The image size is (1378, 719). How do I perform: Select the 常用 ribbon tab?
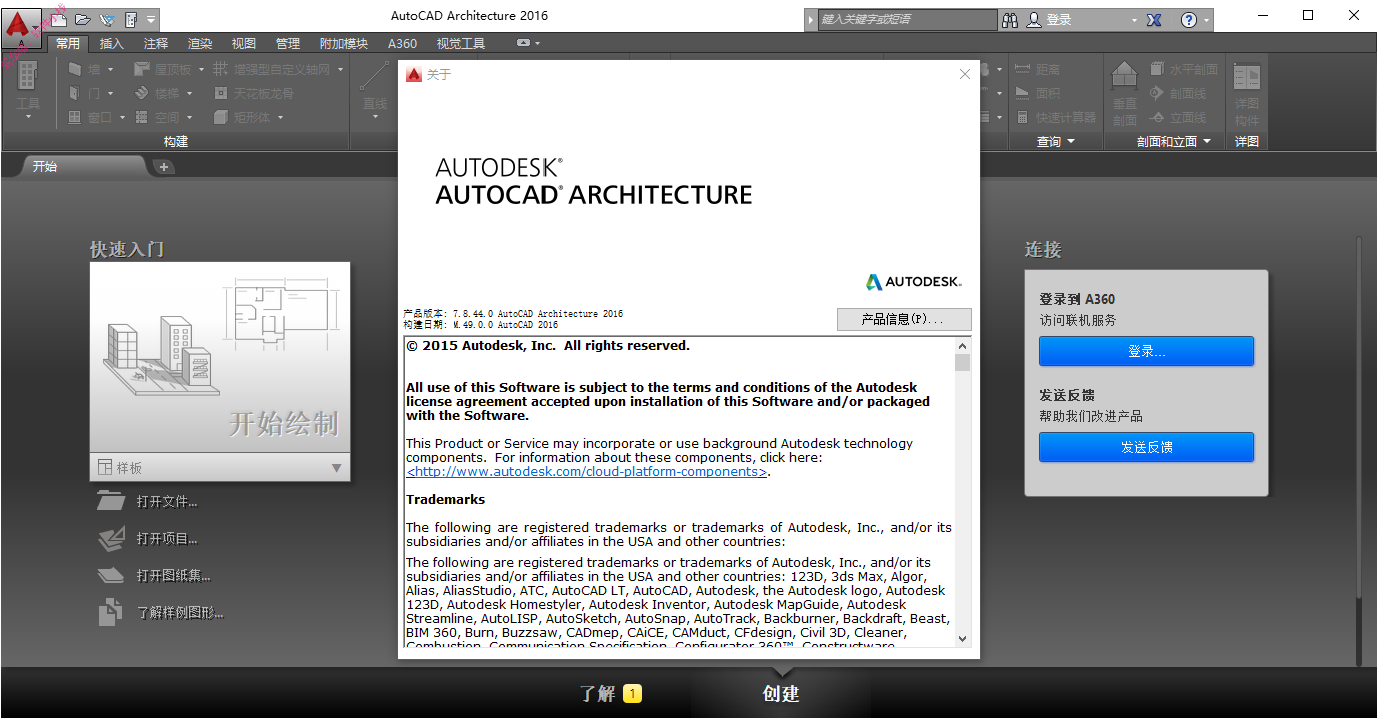click(68, 43)
